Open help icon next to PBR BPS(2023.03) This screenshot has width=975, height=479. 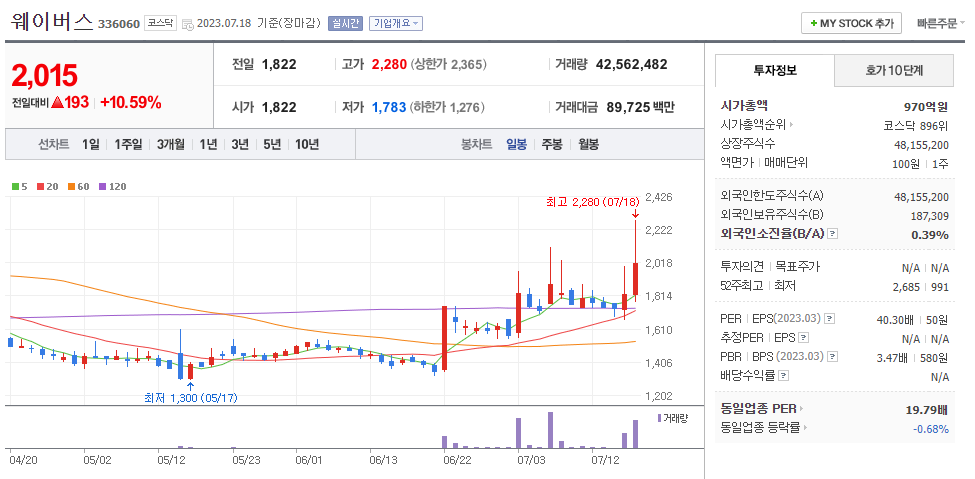tap(833, 356)
